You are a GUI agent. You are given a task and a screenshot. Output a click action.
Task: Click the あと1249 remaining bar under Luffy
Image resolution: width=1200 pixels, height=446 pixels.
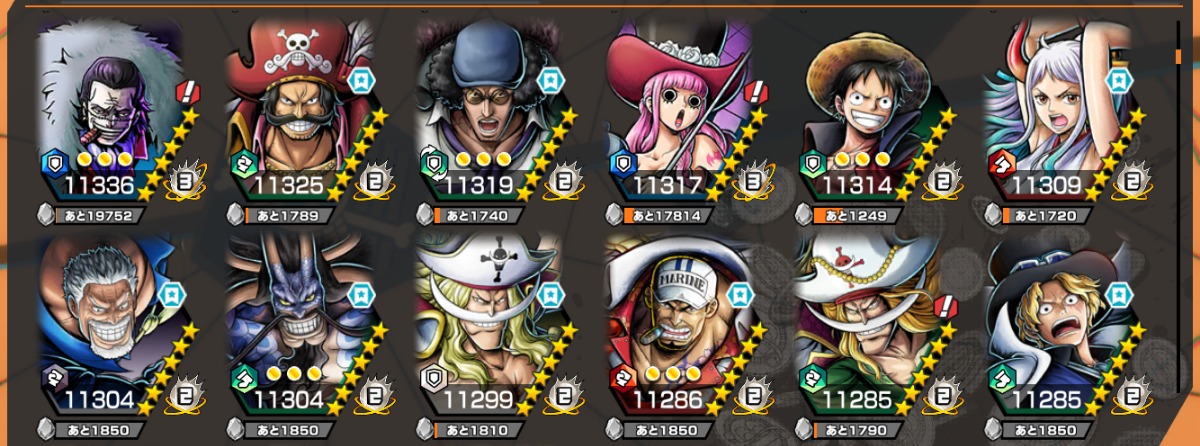(853, 214)
